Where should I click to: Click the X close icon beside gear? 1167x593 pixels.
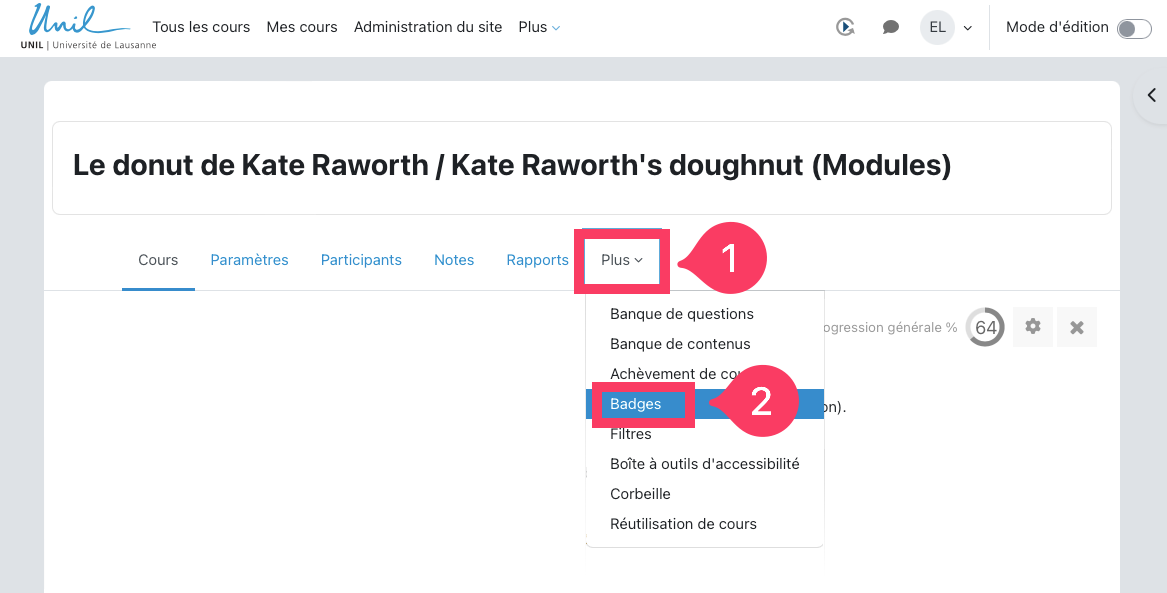[x=1077, y=327]
